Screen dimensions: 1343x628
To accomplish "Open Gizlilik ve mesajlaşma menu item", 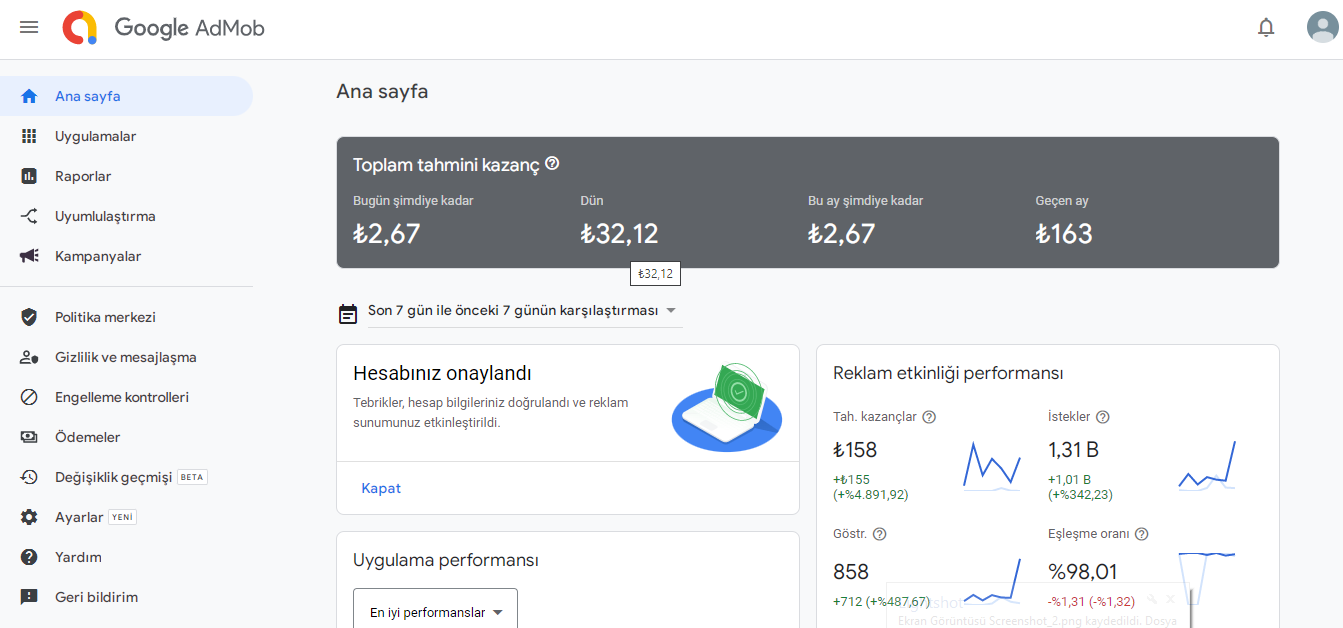I will [126, 357].
